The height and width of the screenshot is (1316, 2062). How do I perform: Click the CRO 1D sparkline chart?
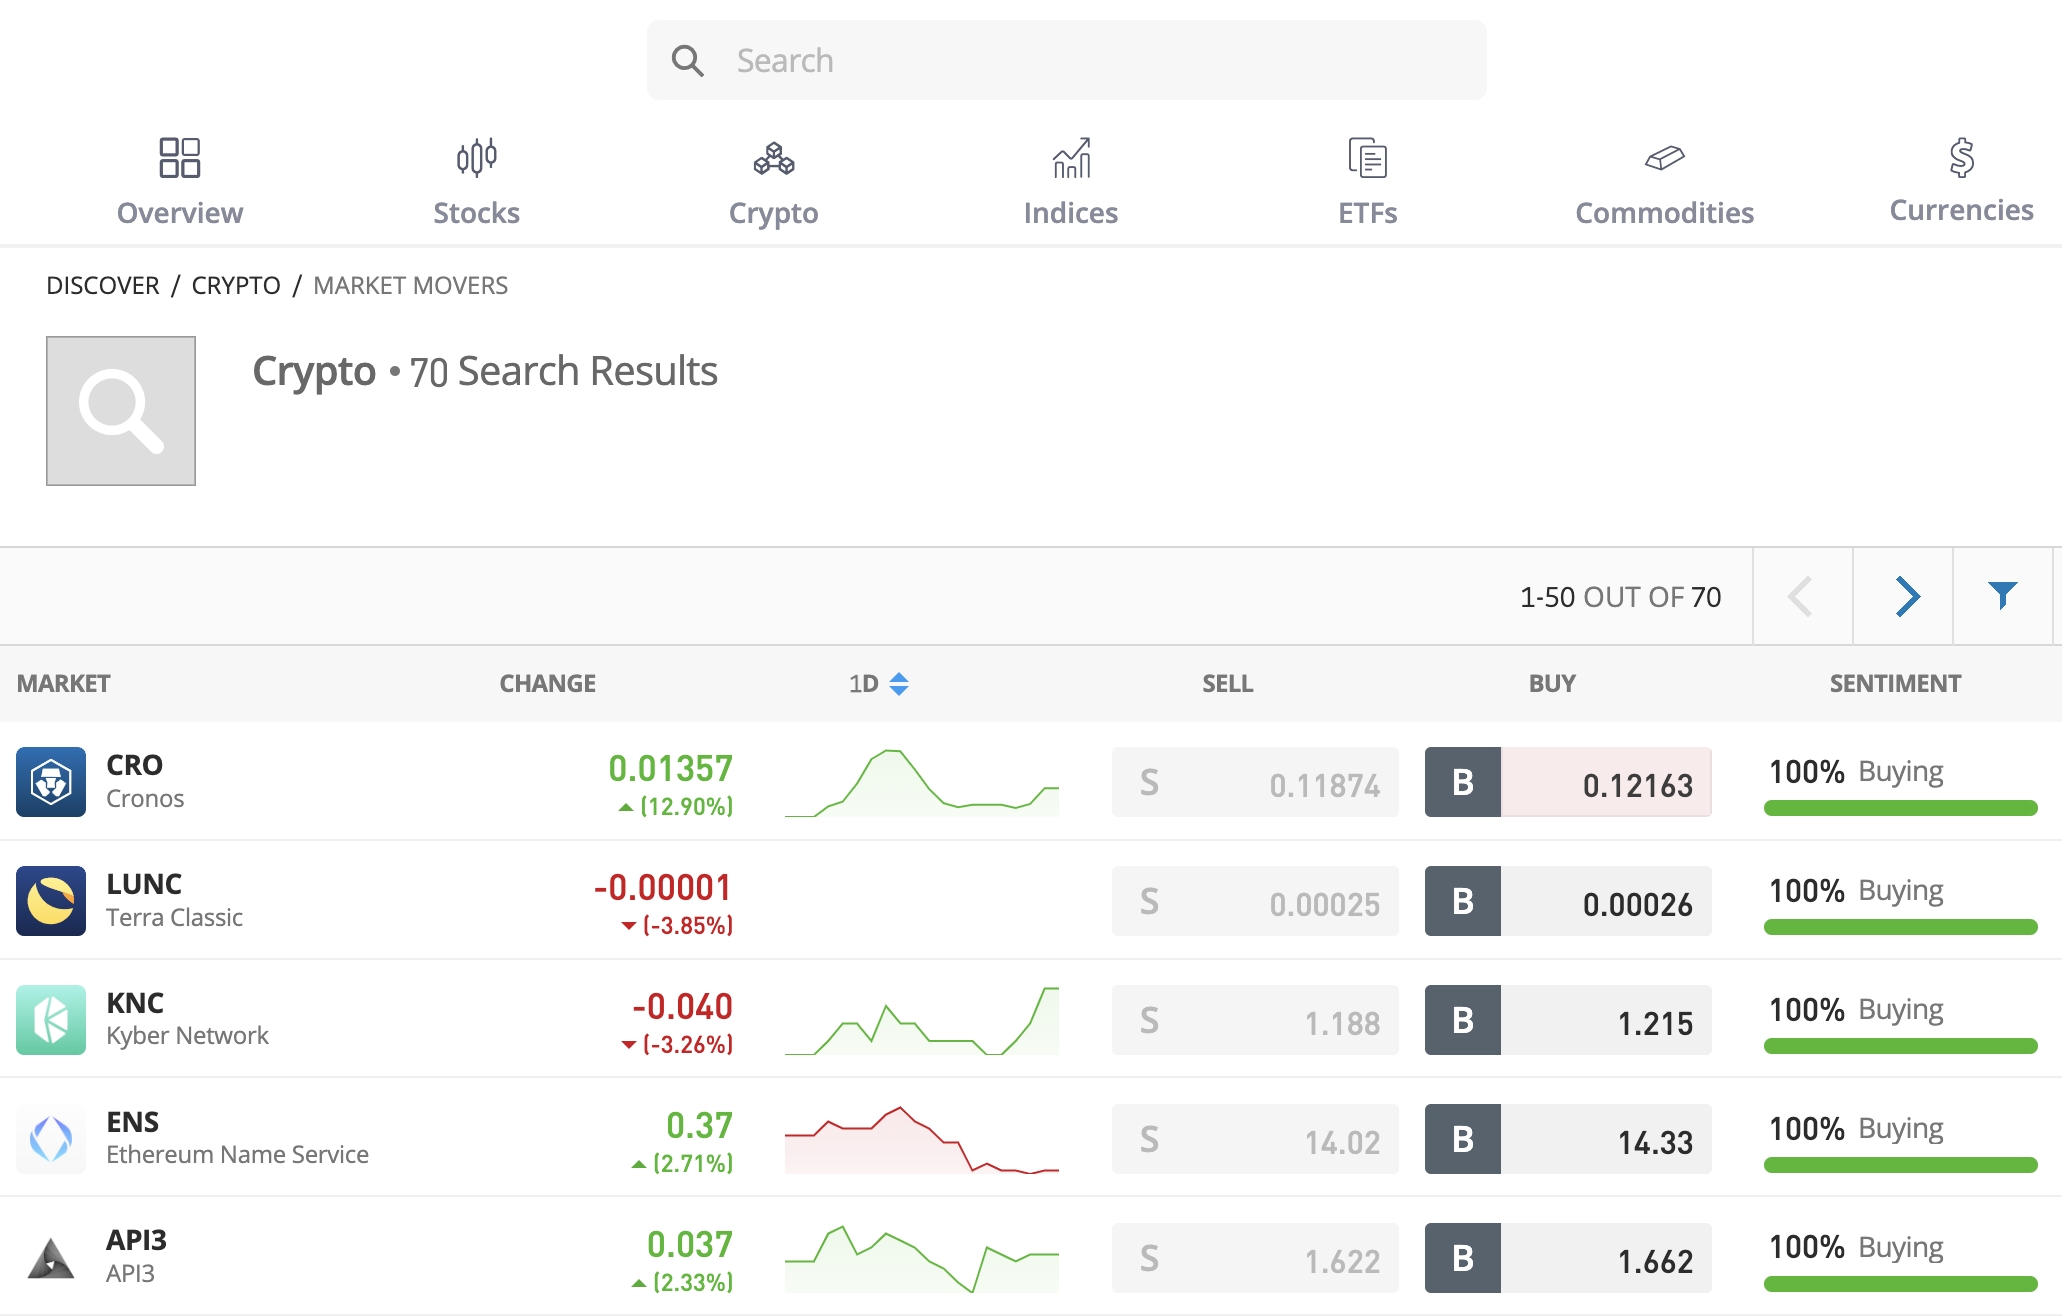click(922, 783)
